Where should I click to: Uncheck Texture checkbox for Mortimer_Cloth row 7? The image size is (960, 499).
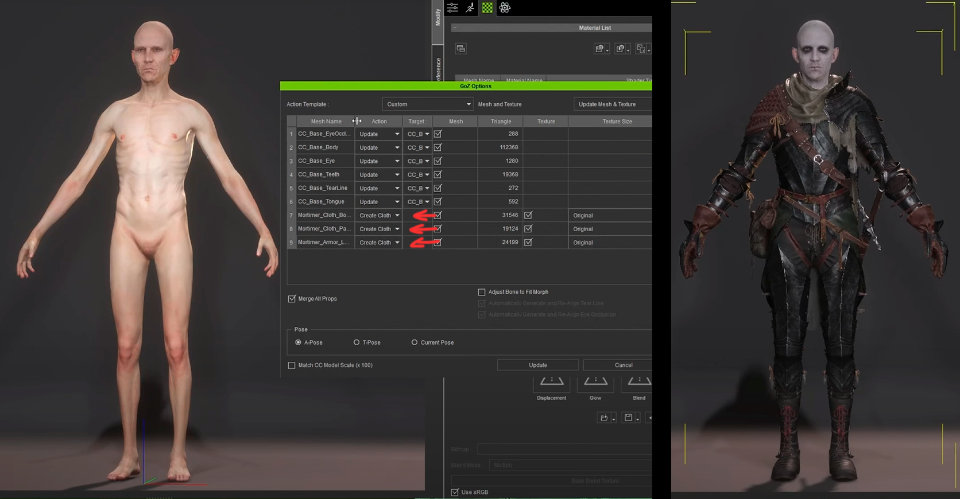coord(528,215)
